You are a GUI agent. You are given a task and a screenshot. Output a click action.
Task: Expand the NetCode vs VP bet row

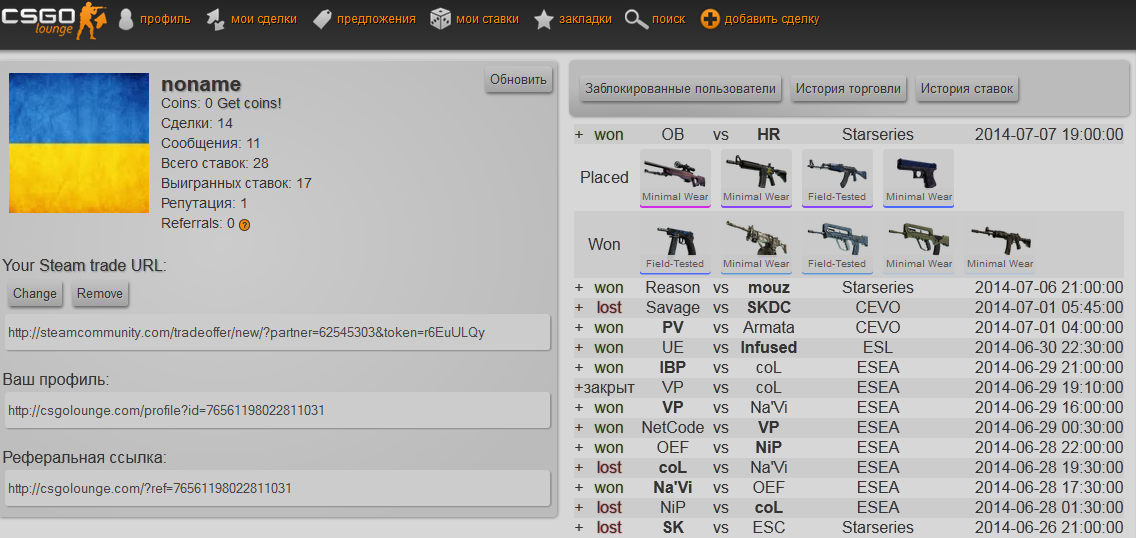579,427
